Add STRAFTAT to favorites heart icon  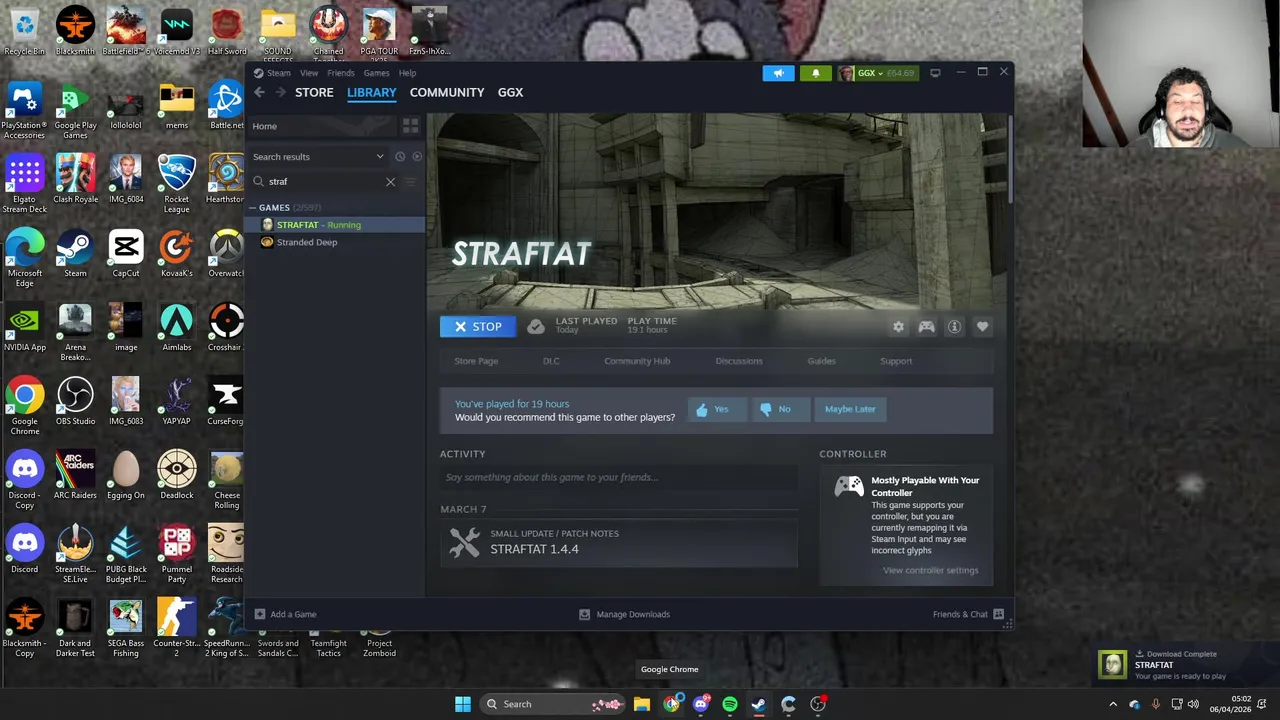(982, 327)
